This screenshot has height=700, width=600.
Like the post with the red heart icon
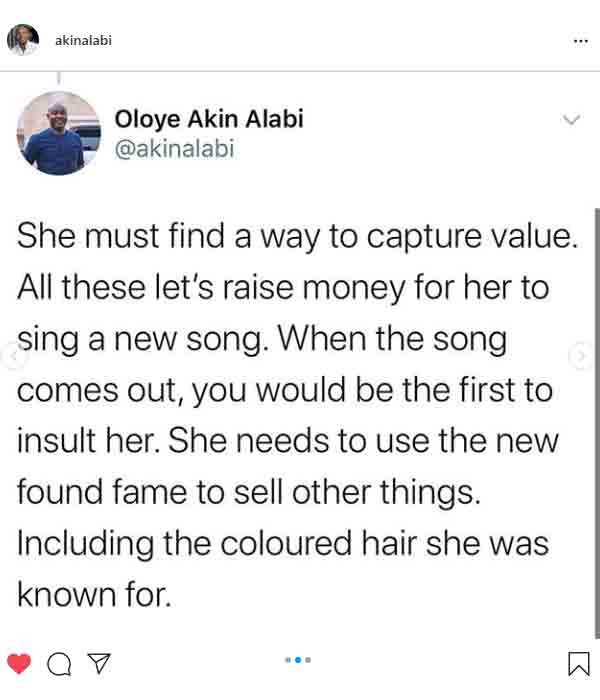19,663
